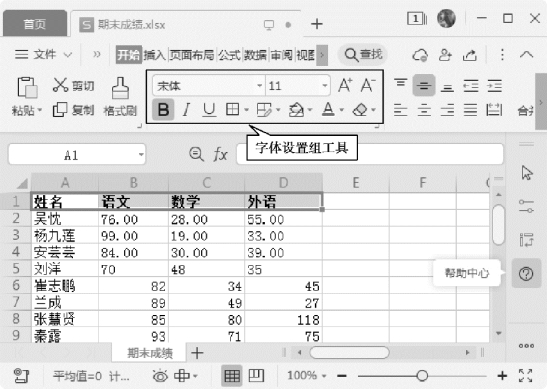Expand the Name Box A1 dropdown arrow

(x=141, y=154)
